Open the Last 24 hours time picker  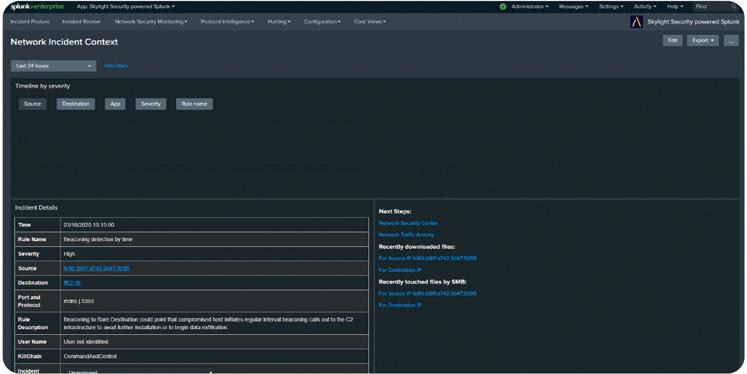point(53,66)
